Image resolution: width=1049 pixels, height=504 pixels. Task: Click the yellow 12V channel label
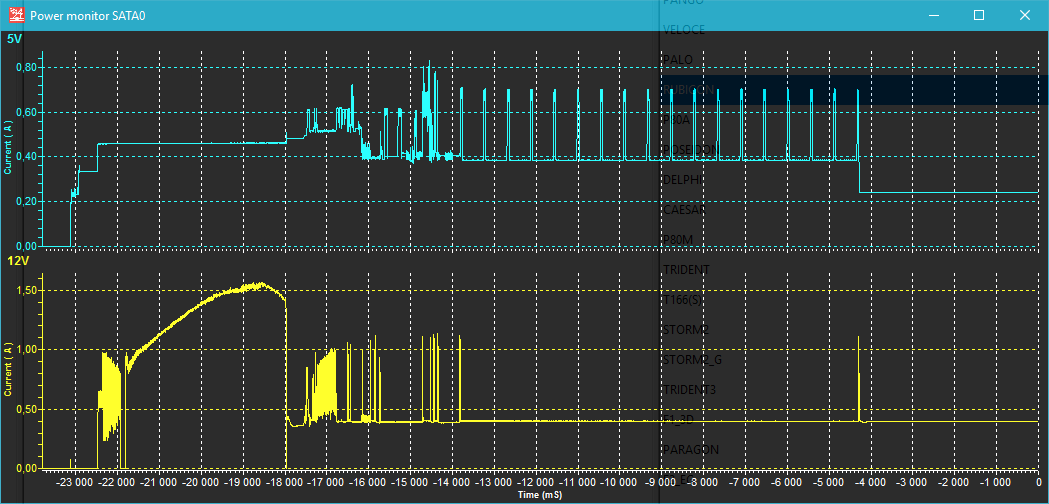[17, 261]
